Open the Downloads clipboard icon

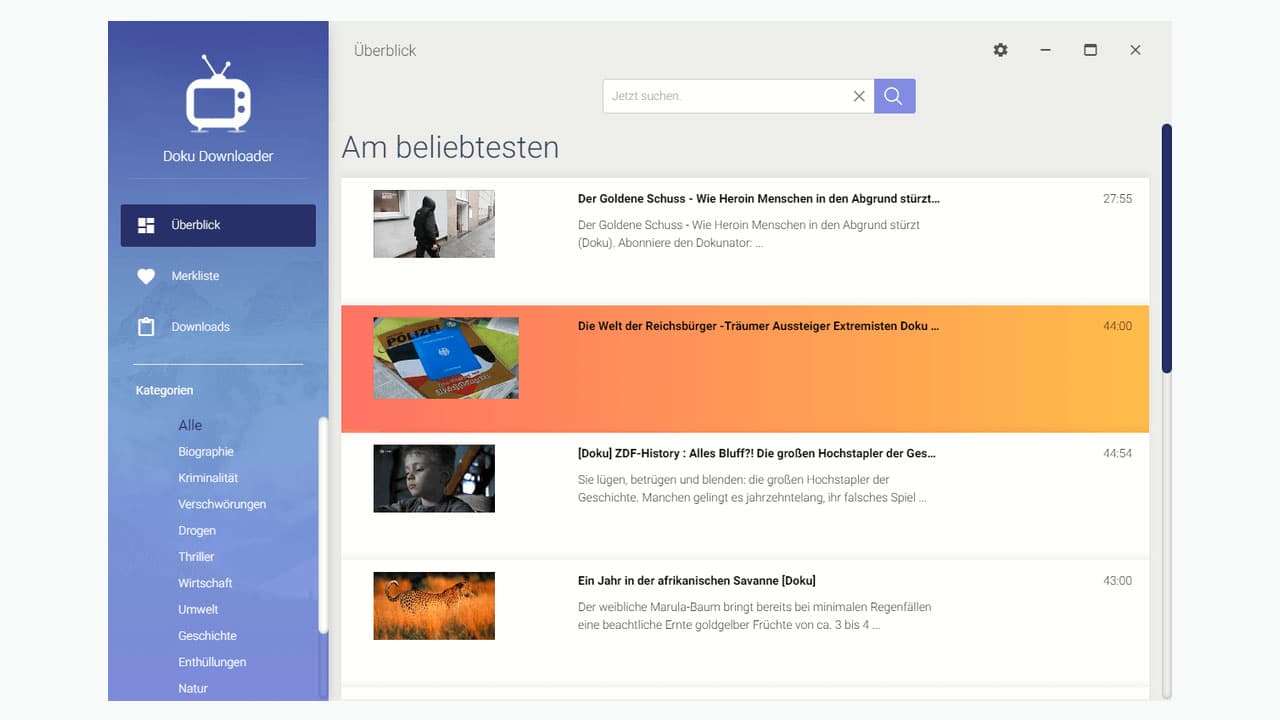point(145,326)
